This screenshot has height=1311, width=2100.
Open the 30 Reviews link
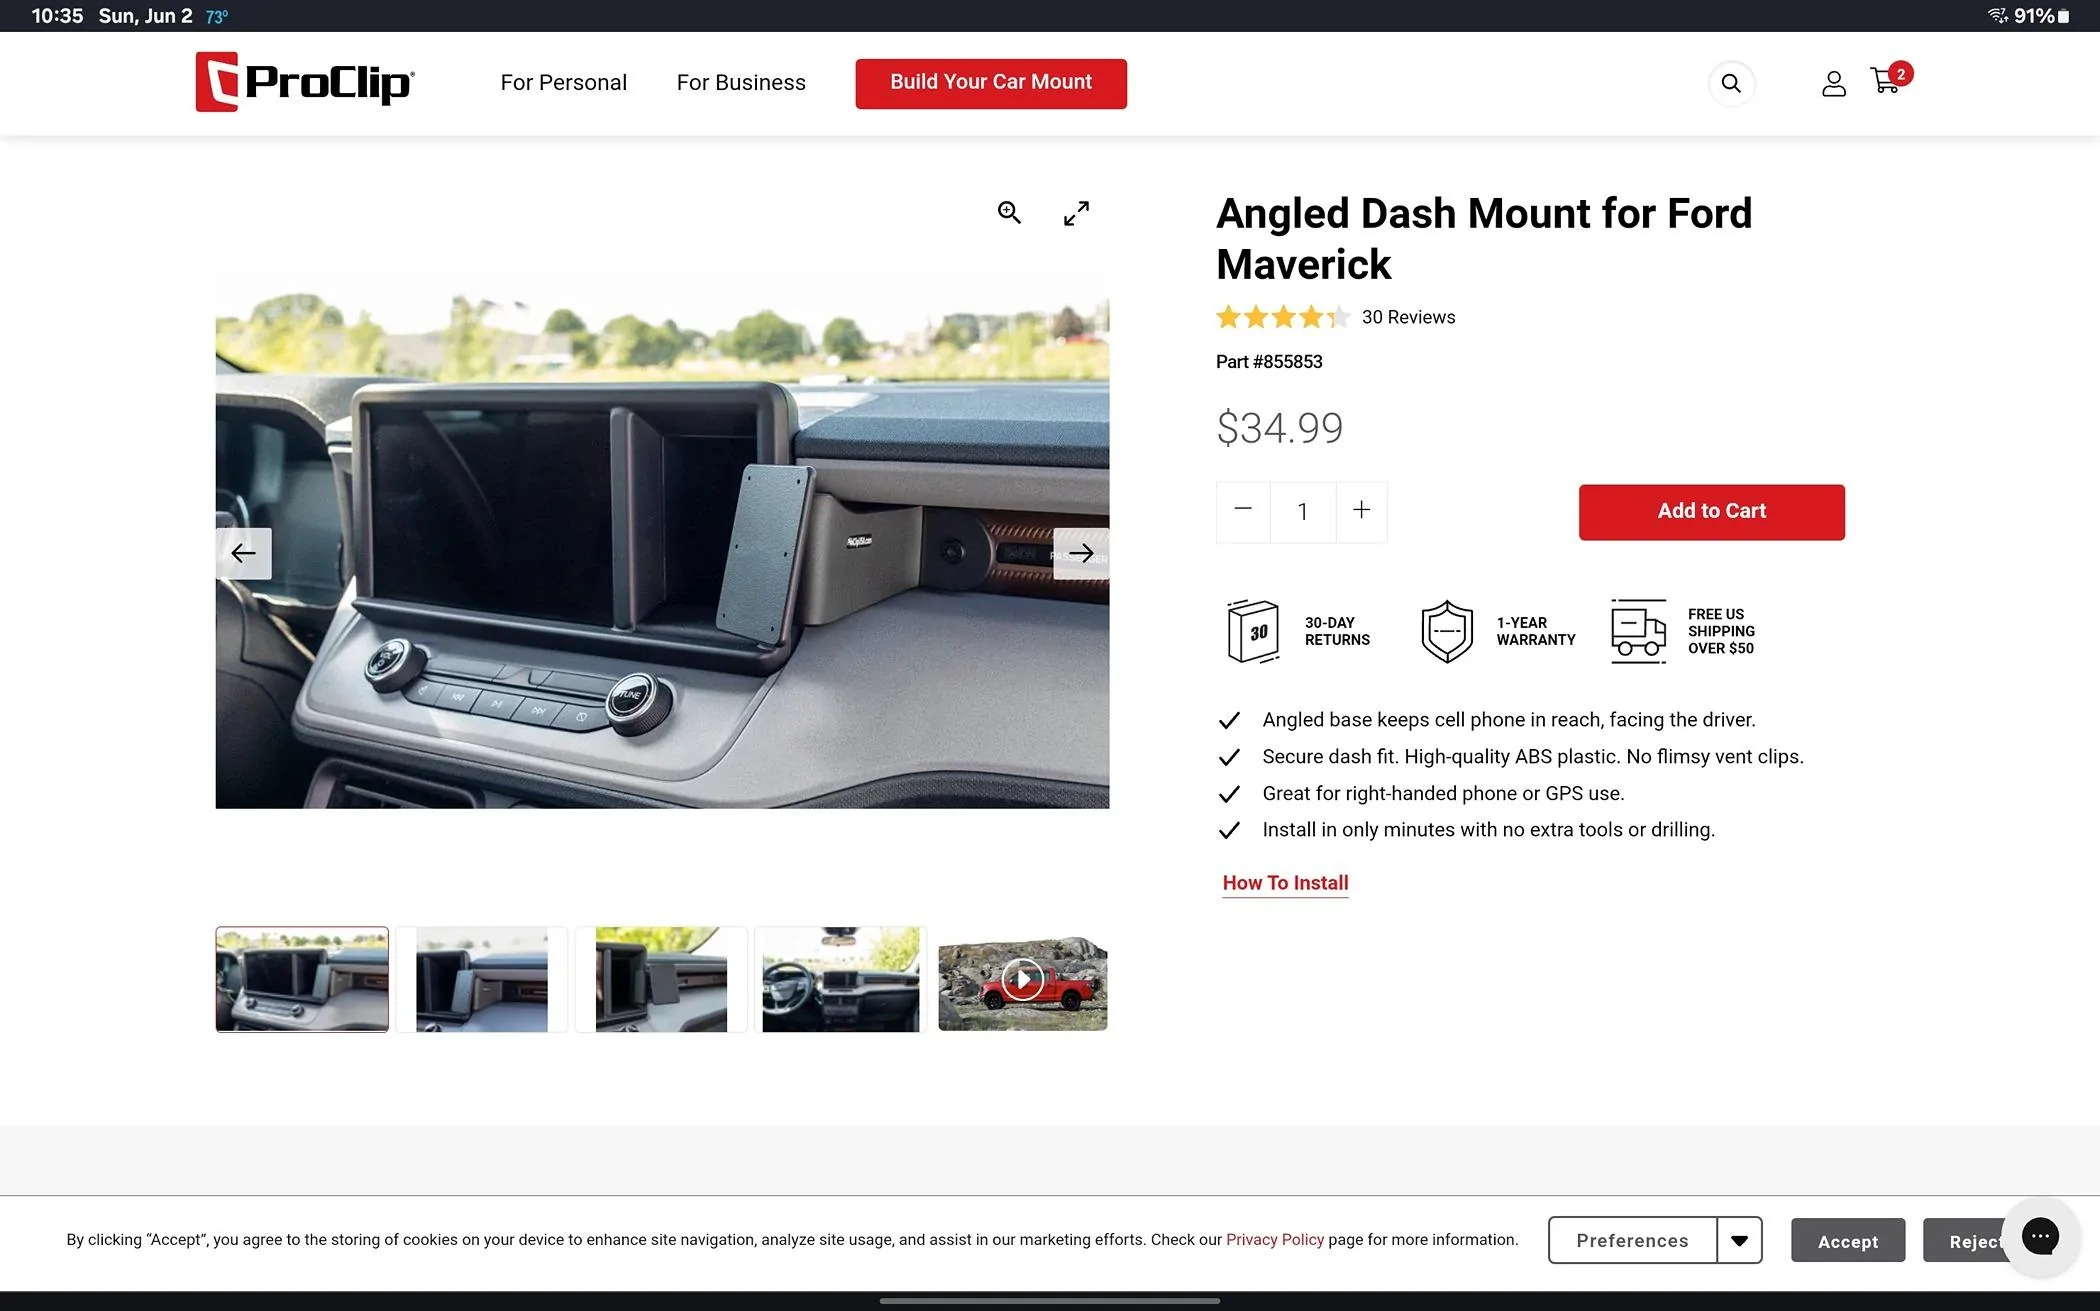(x=1408, y=317)
